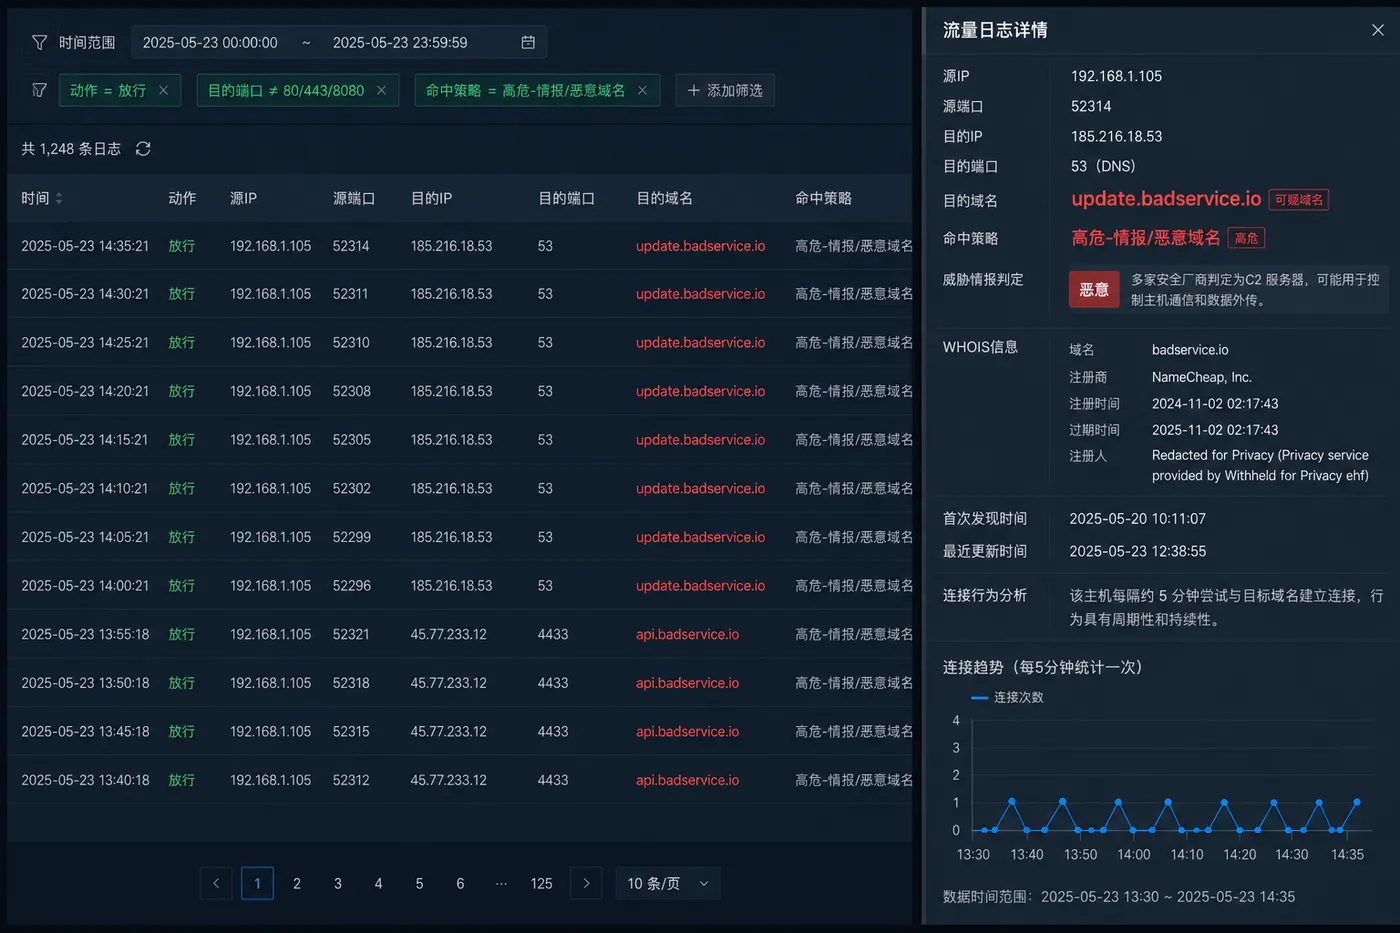Click destination IP 45.77.233.12 in 13:45:18 row
1400x933 pixels.
[448, 731]
